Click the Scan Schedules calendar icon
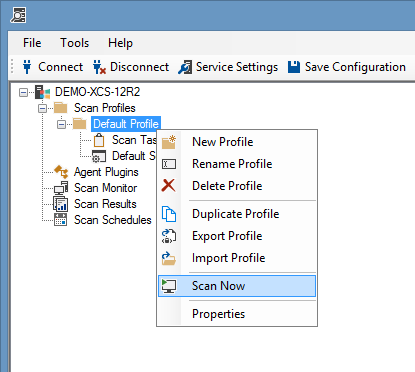 click(60, 220)
